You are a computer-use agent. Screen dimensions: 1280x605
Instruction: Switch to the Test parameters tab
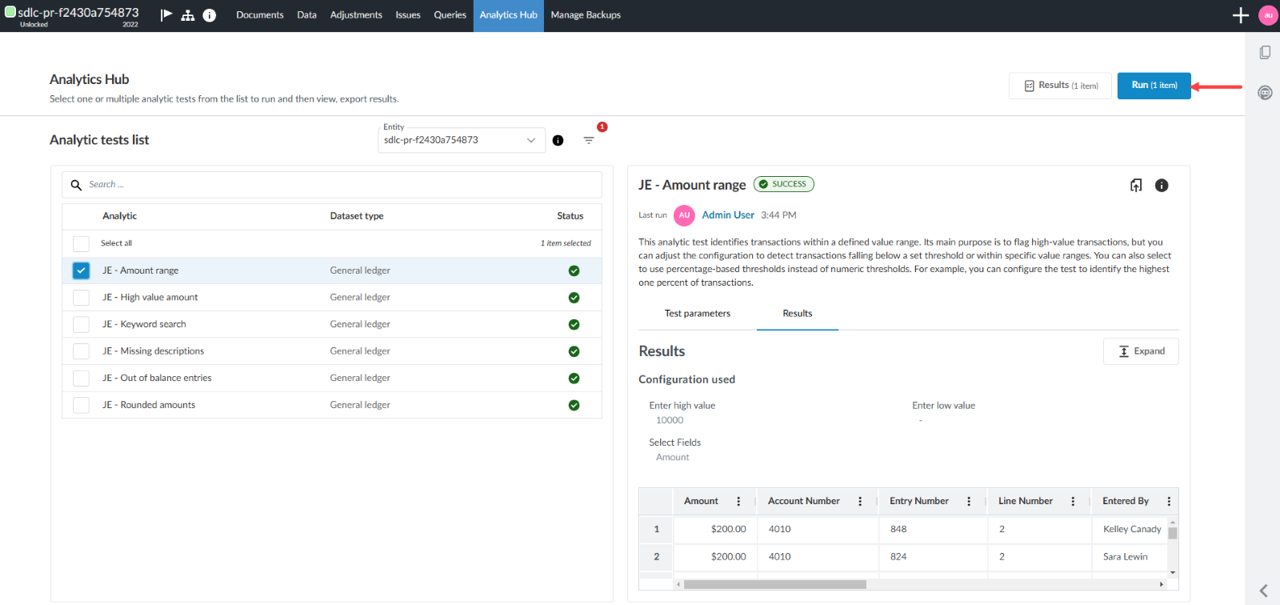tap(697, 313)
